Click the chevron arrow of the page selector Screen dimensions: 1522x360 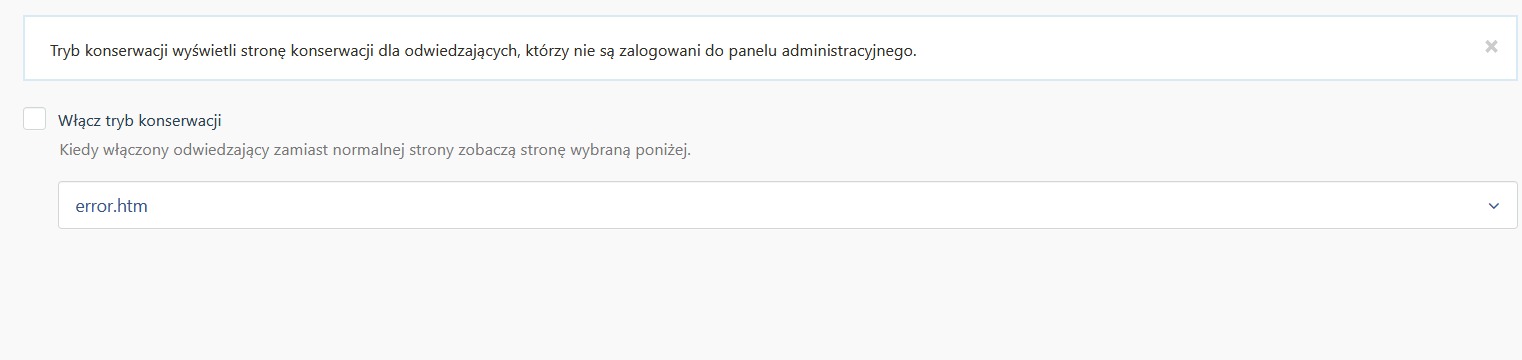point(1494,206)
